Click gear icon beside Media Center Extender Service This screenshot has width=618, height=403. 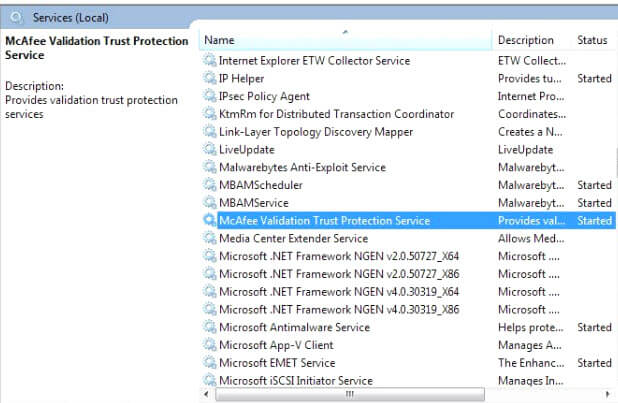click(x=209, y=238)
